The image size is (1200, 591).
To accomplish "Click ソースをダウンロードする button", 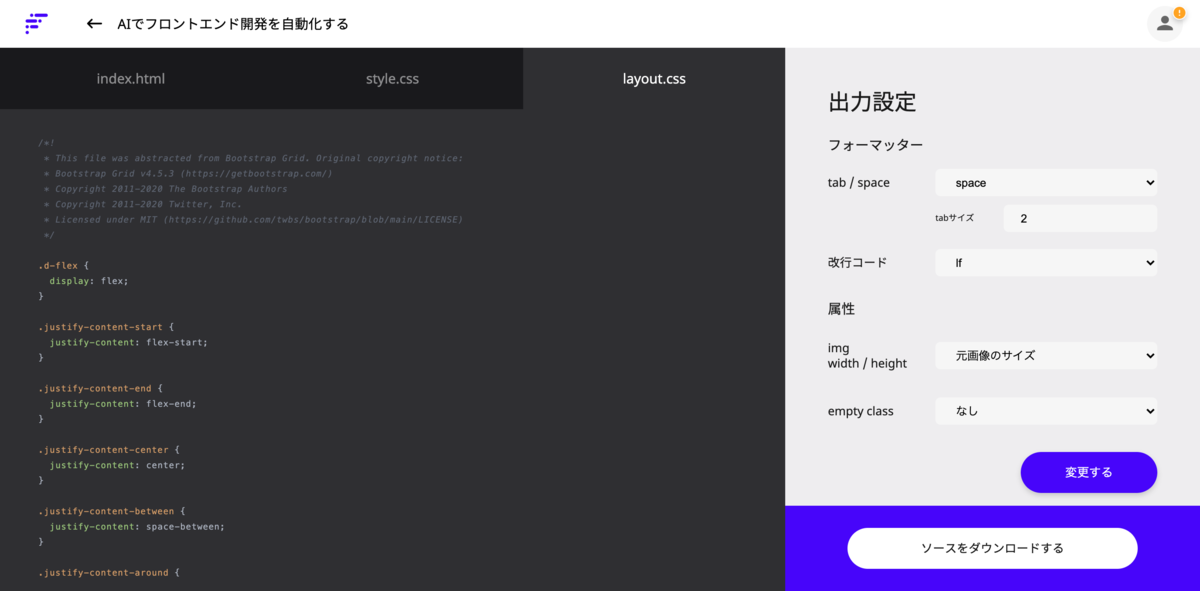I will point(992,548).
